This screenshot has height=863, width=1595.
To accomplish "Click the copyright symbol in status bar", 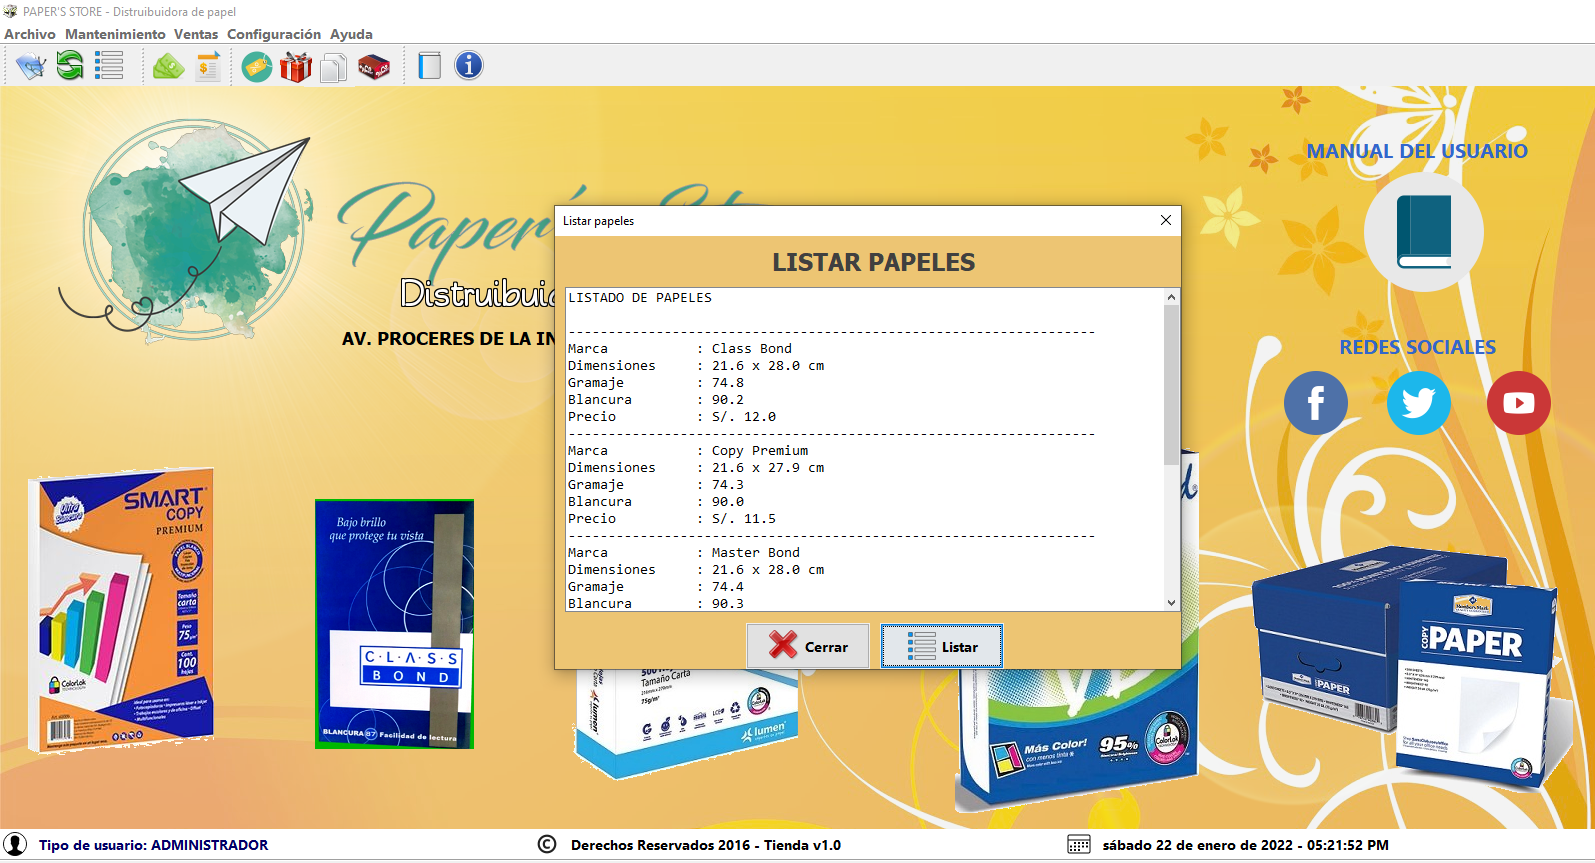I will 547,845.
